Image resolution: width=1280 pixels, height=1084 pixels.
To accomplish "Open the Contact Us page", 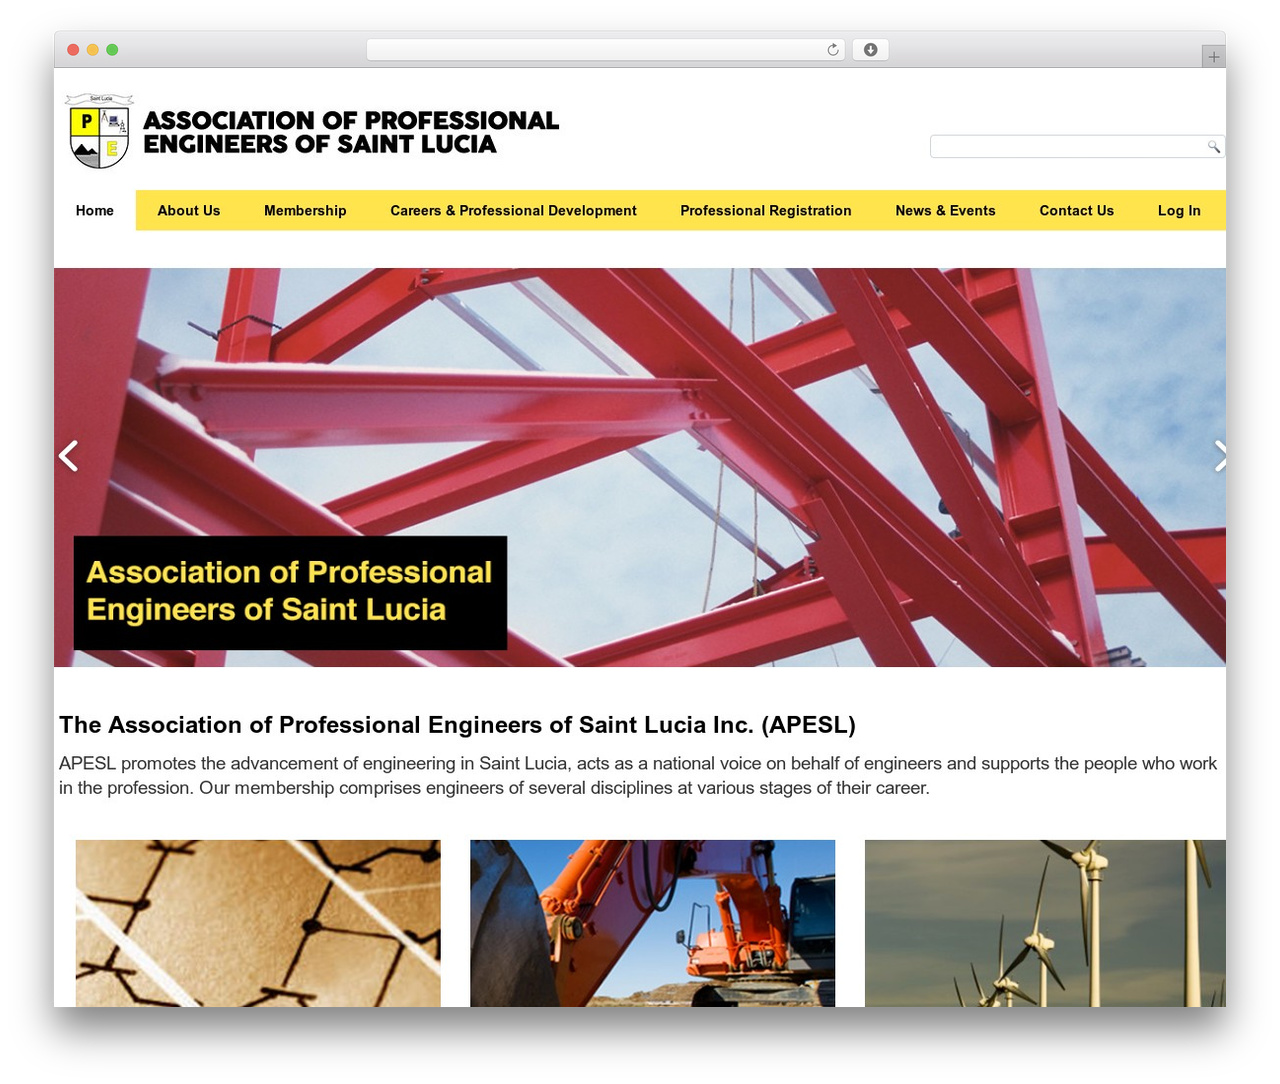I will (1076, 211).
